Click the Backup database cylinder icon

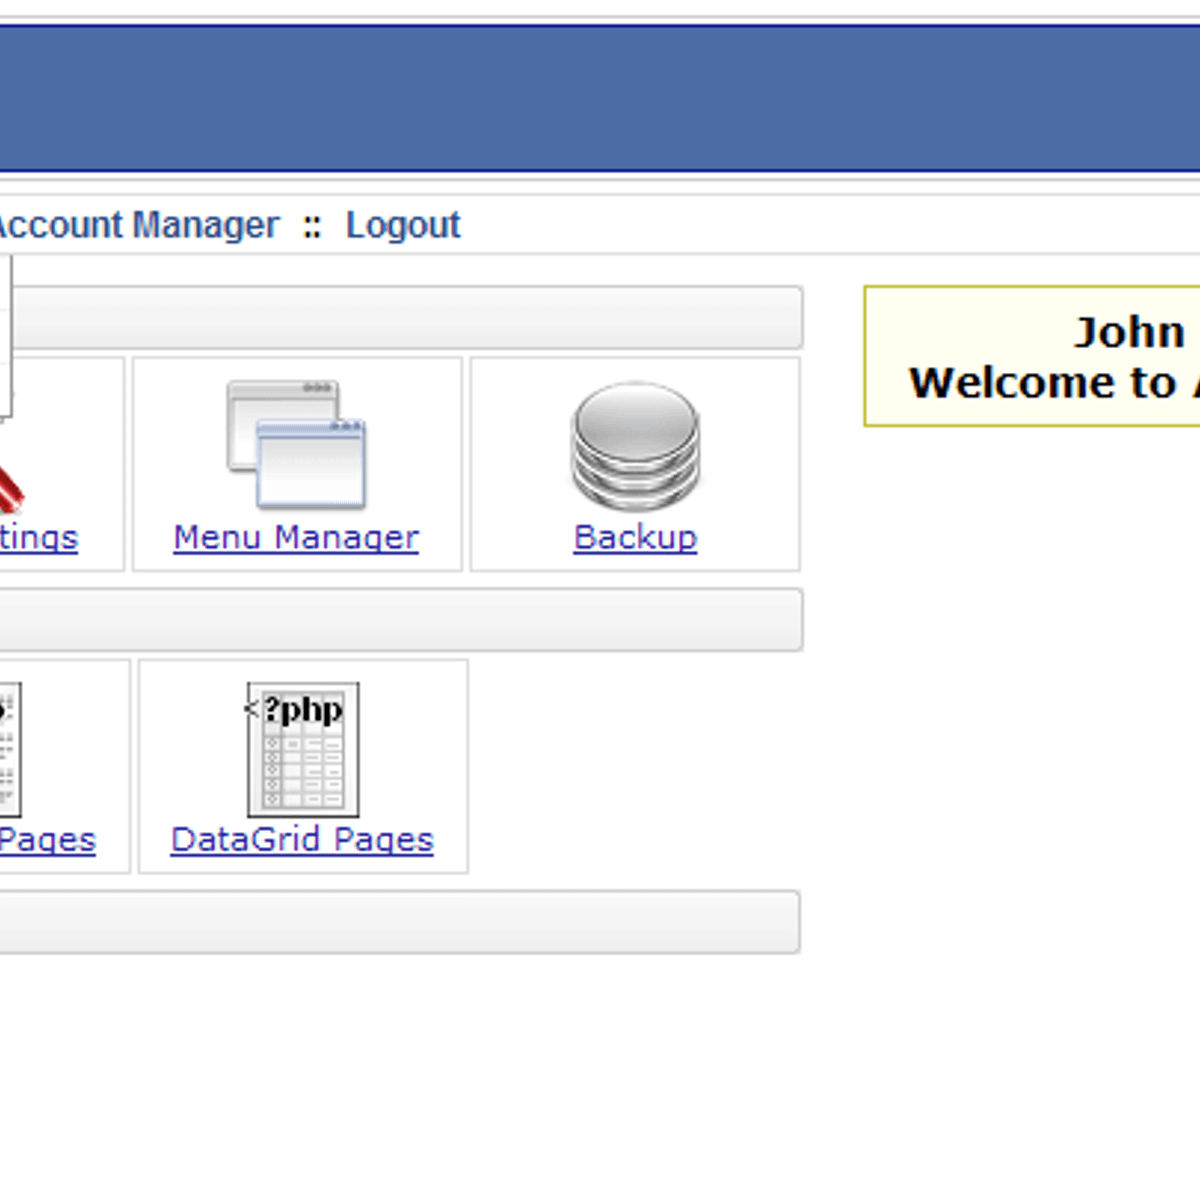[x=635, y=446]
